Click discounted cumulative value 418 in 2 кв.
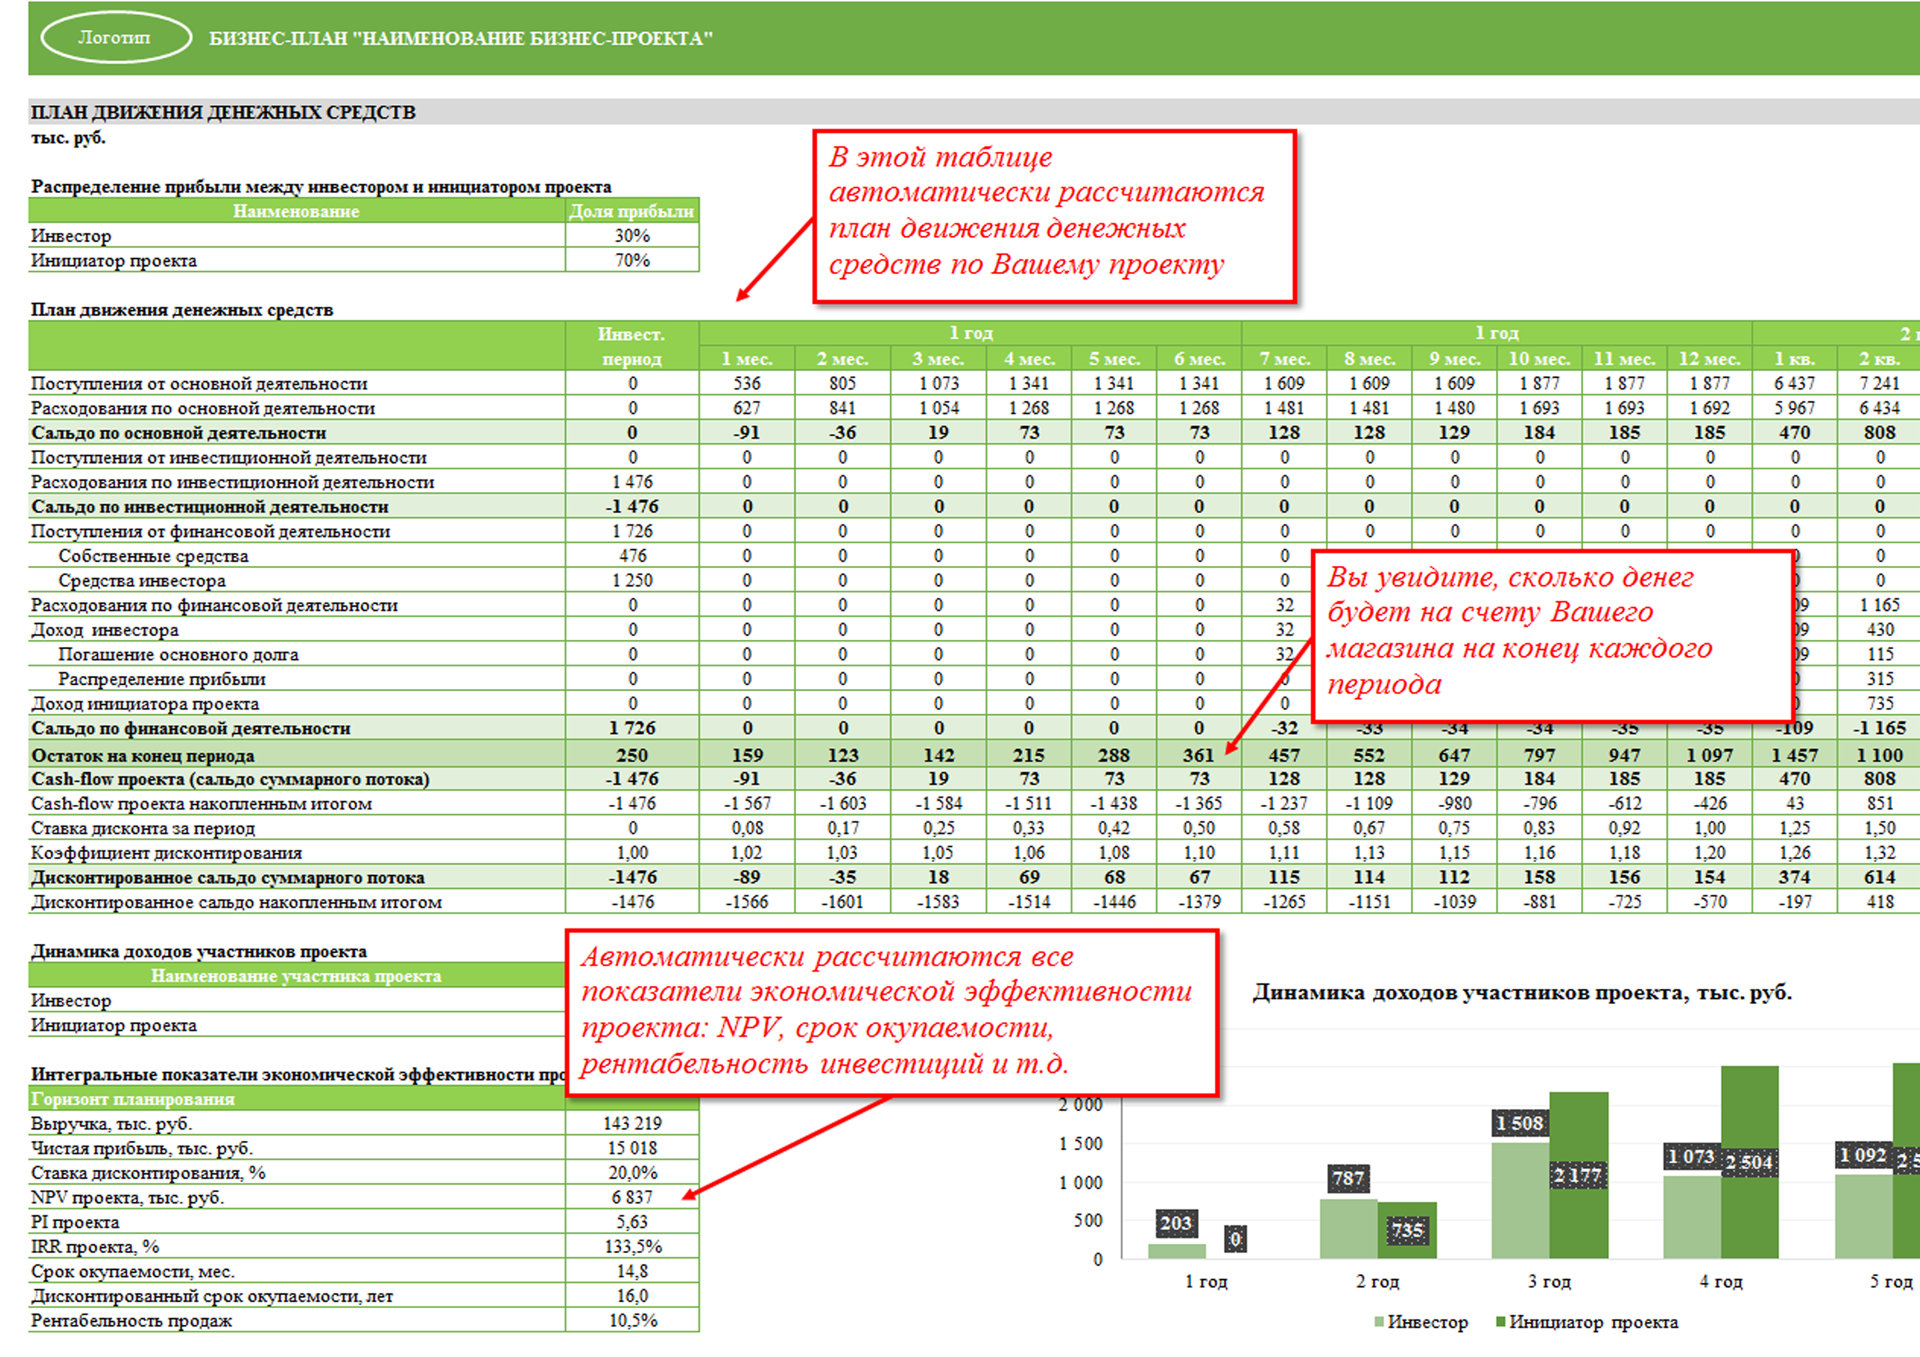This screenshot has width=1920, height=1357. pos(1880,902)
